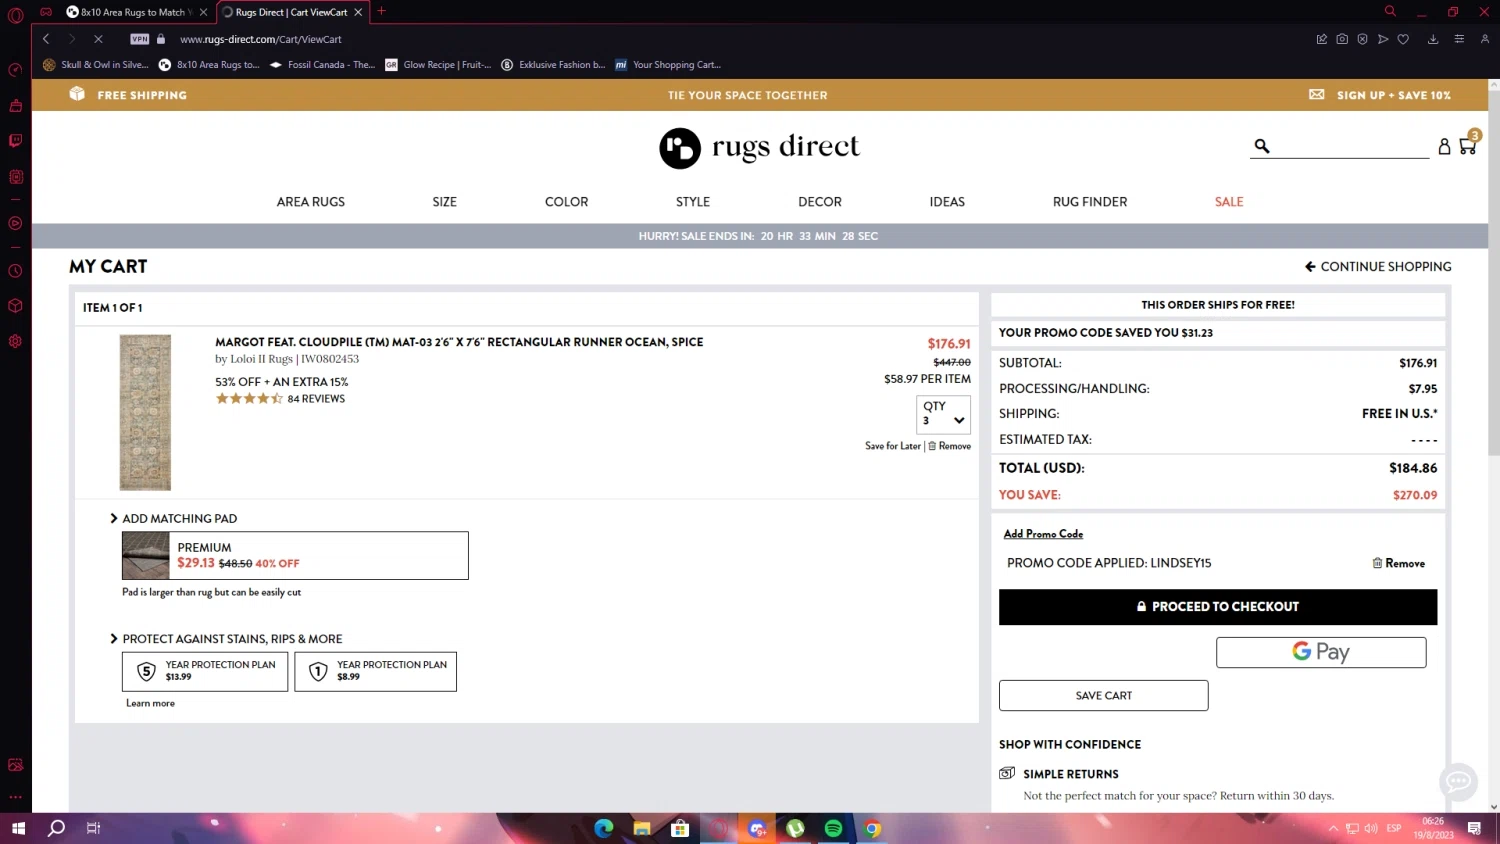Remove promo code LINDSEY15

pos(1399,564)
